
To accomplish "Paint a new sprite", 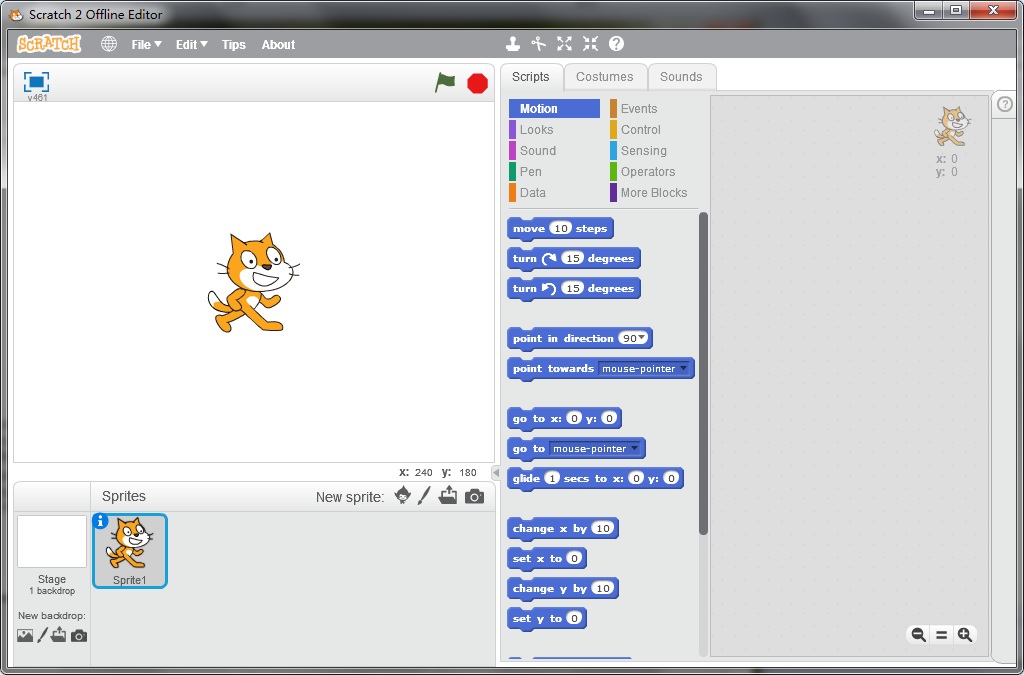I will coord(424,495).
